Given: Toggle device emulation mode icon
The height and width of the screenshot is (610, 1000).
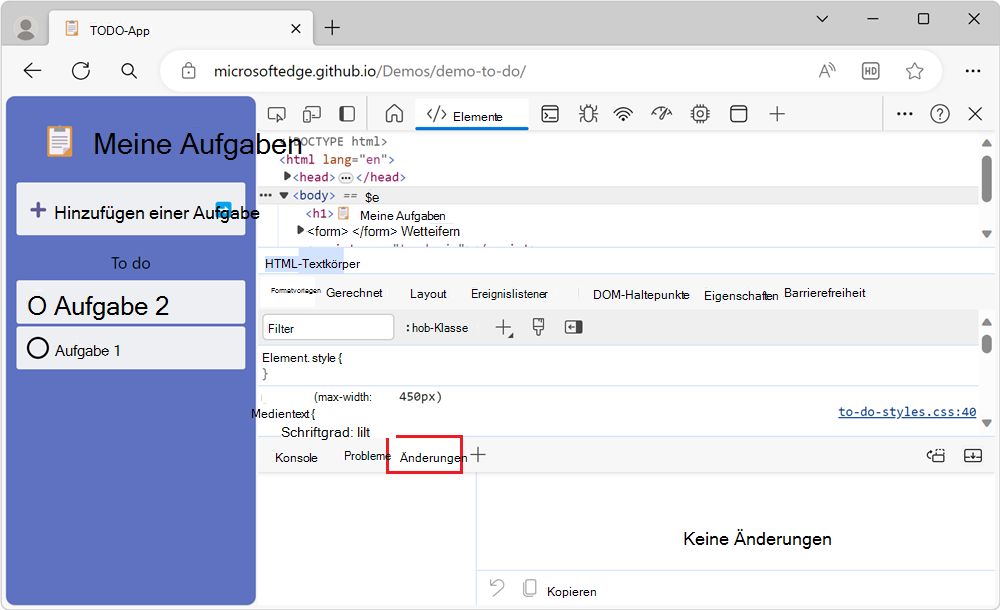Looking at the screenshot, I should 312,114.
